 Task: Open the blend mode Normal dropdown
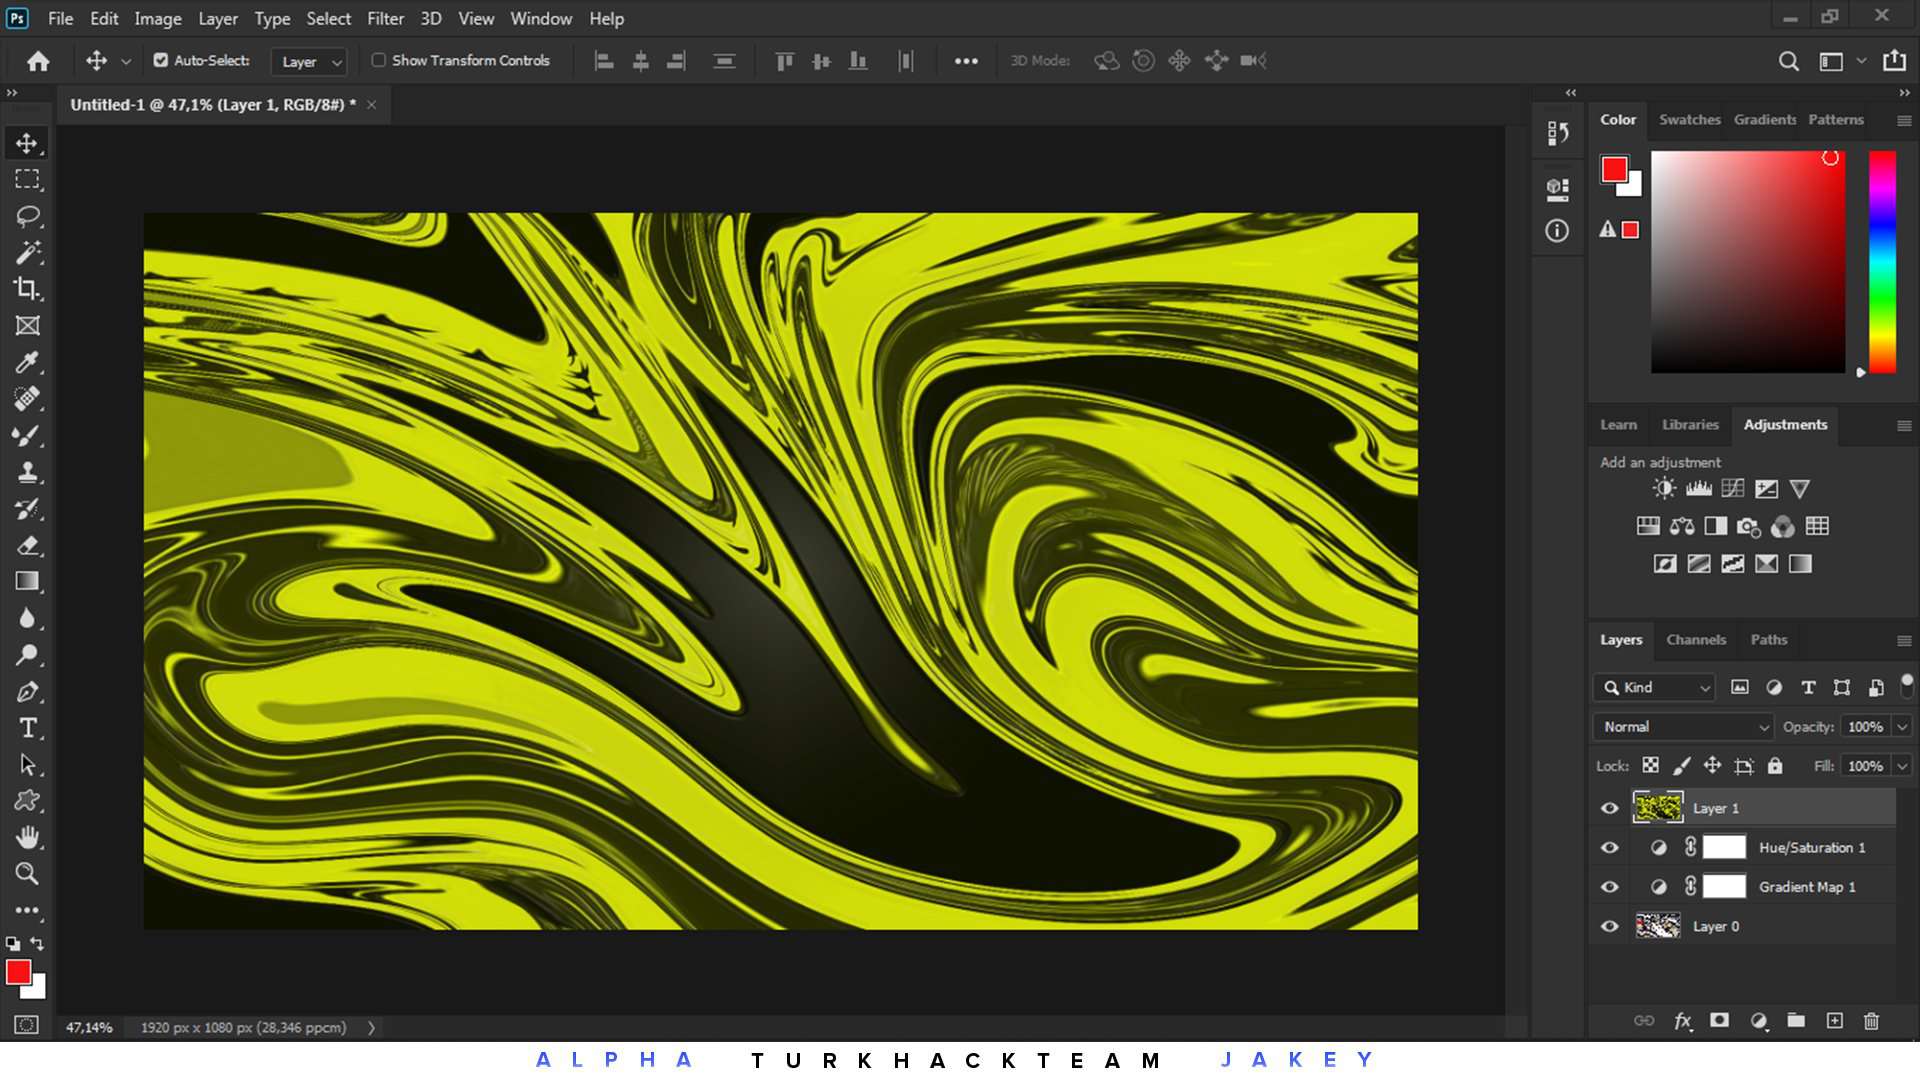tap(1683, 727)
